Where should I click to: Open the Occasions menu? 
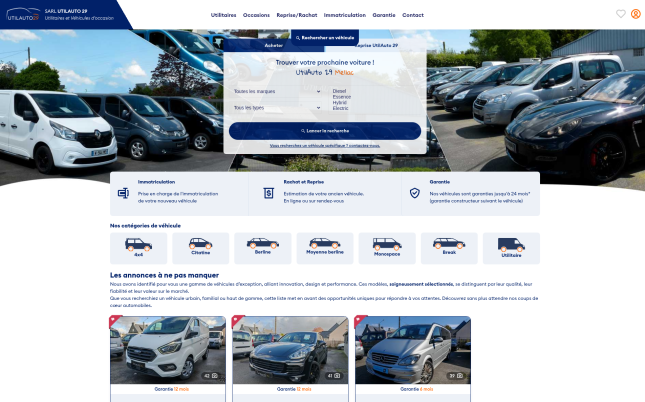[x=256, y=15]
